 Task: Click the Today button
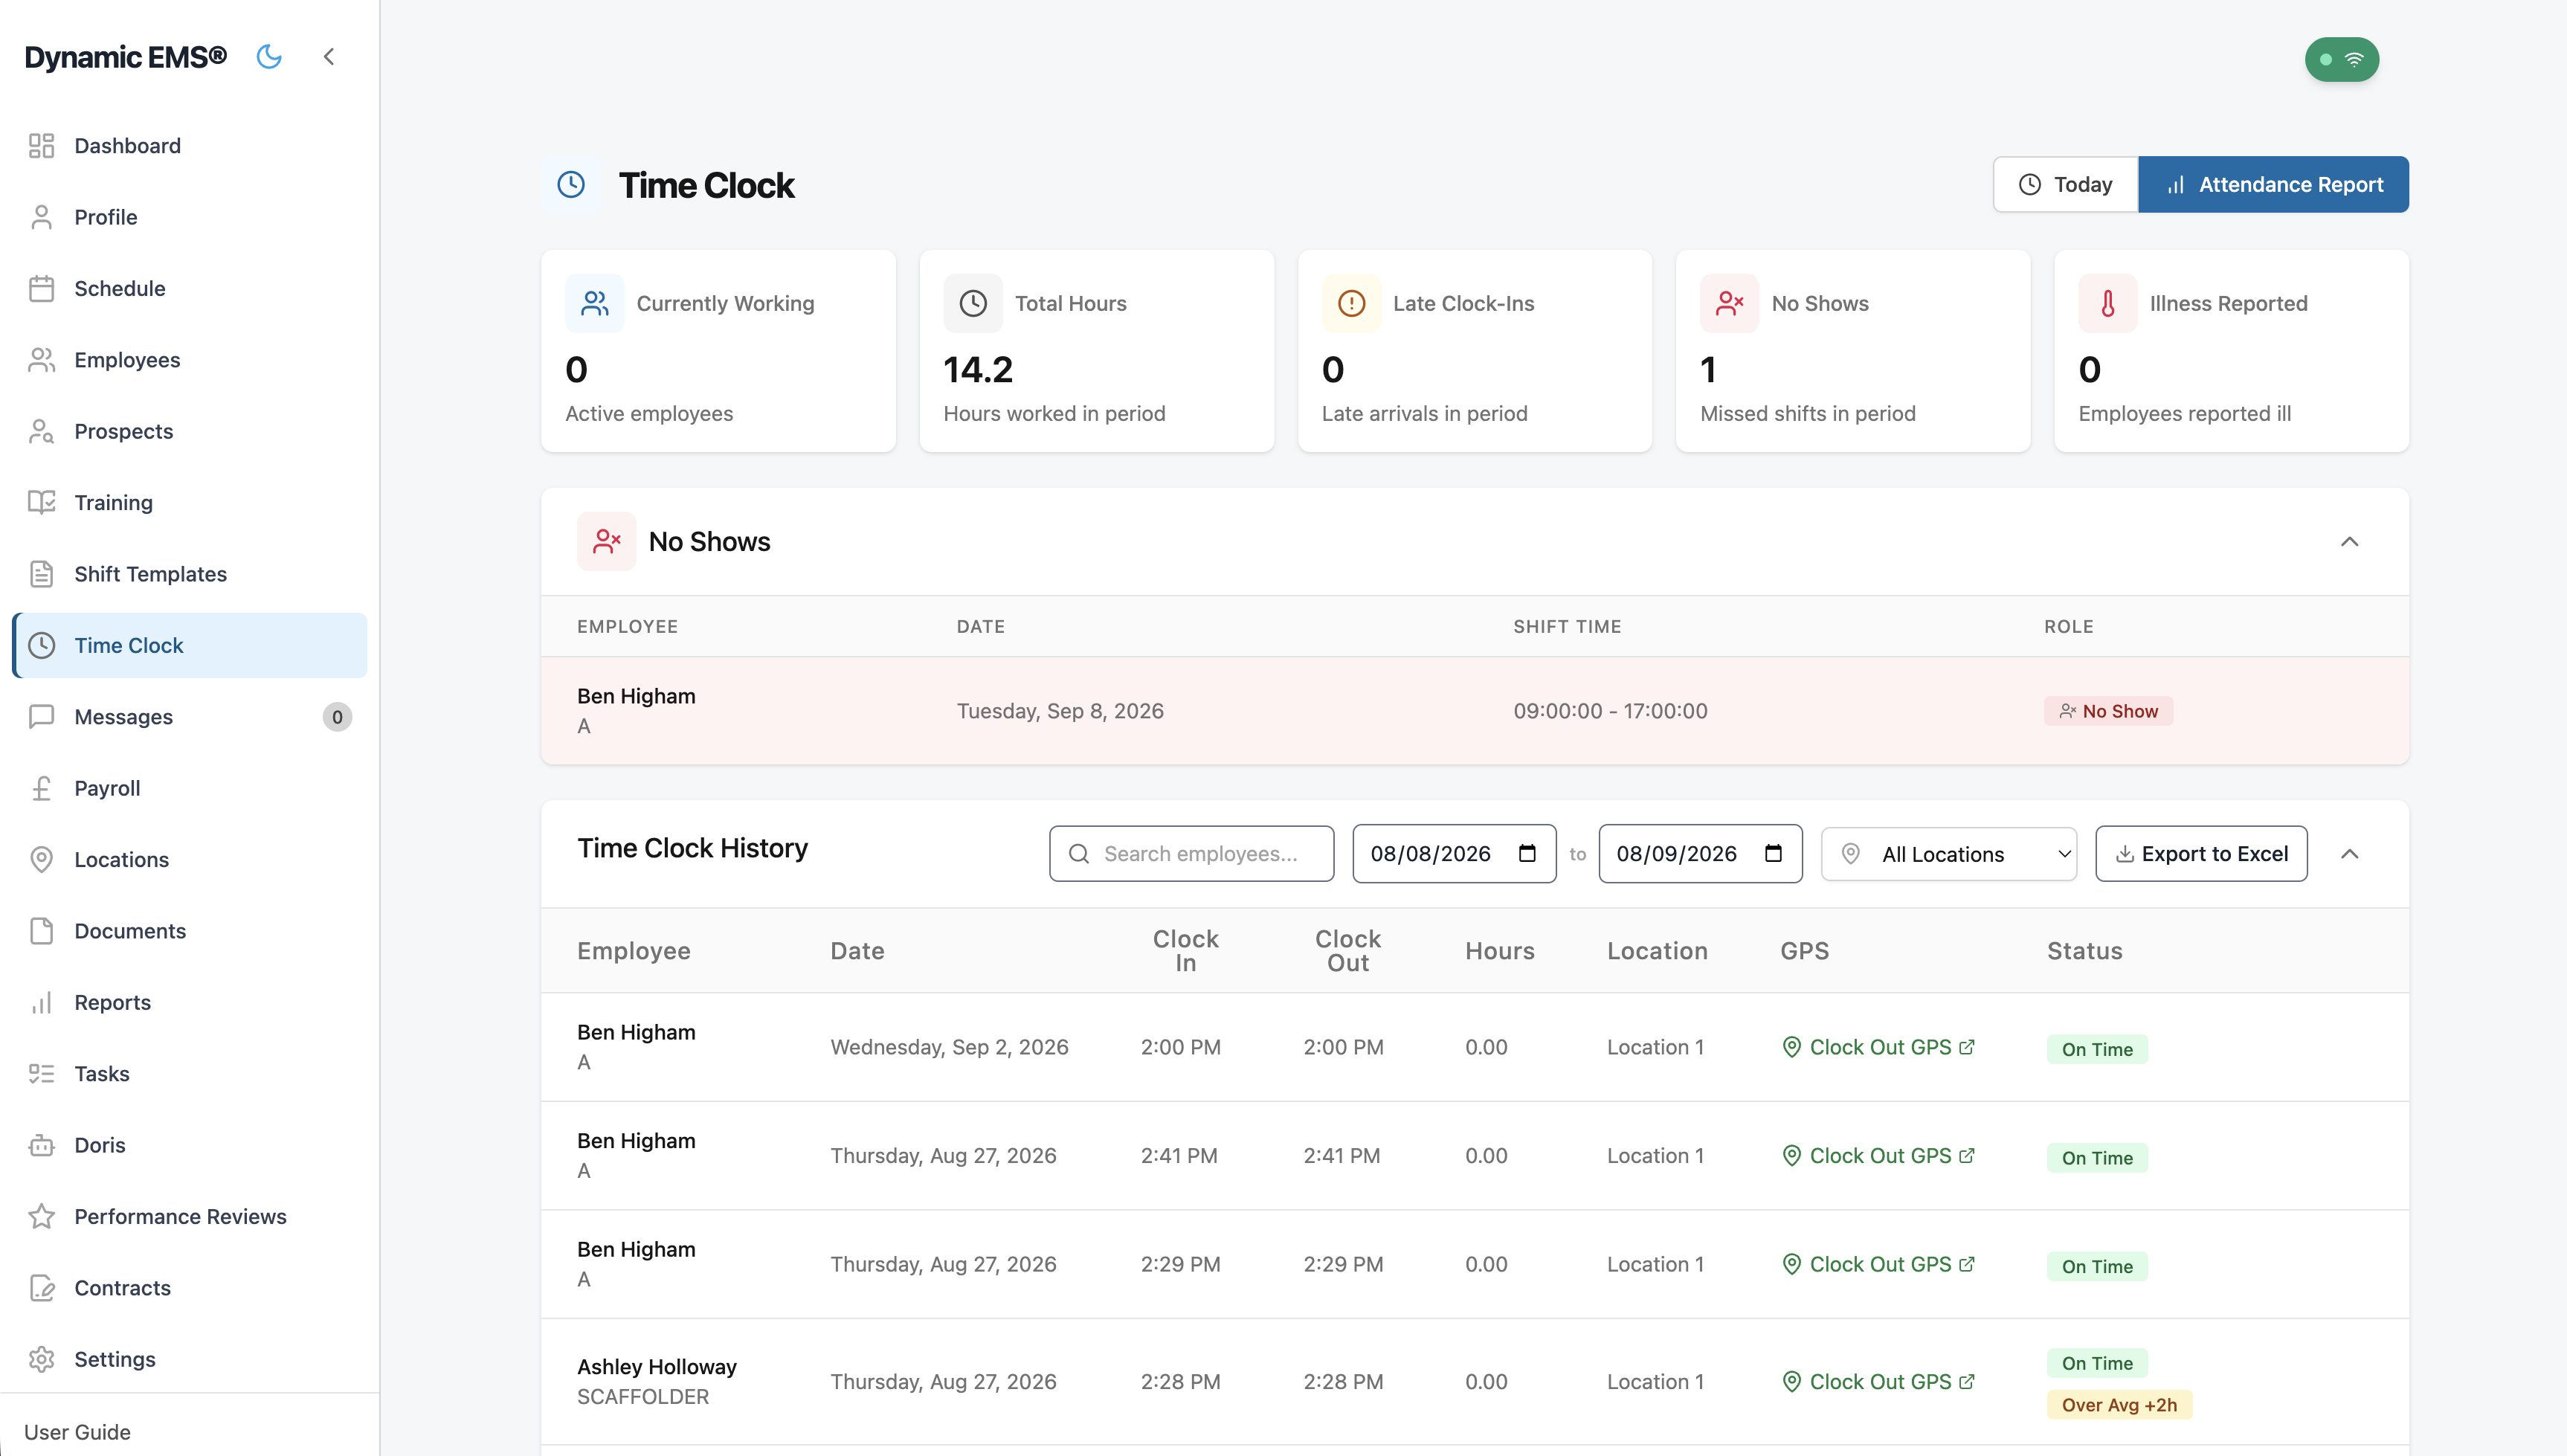pos(2065,184)
